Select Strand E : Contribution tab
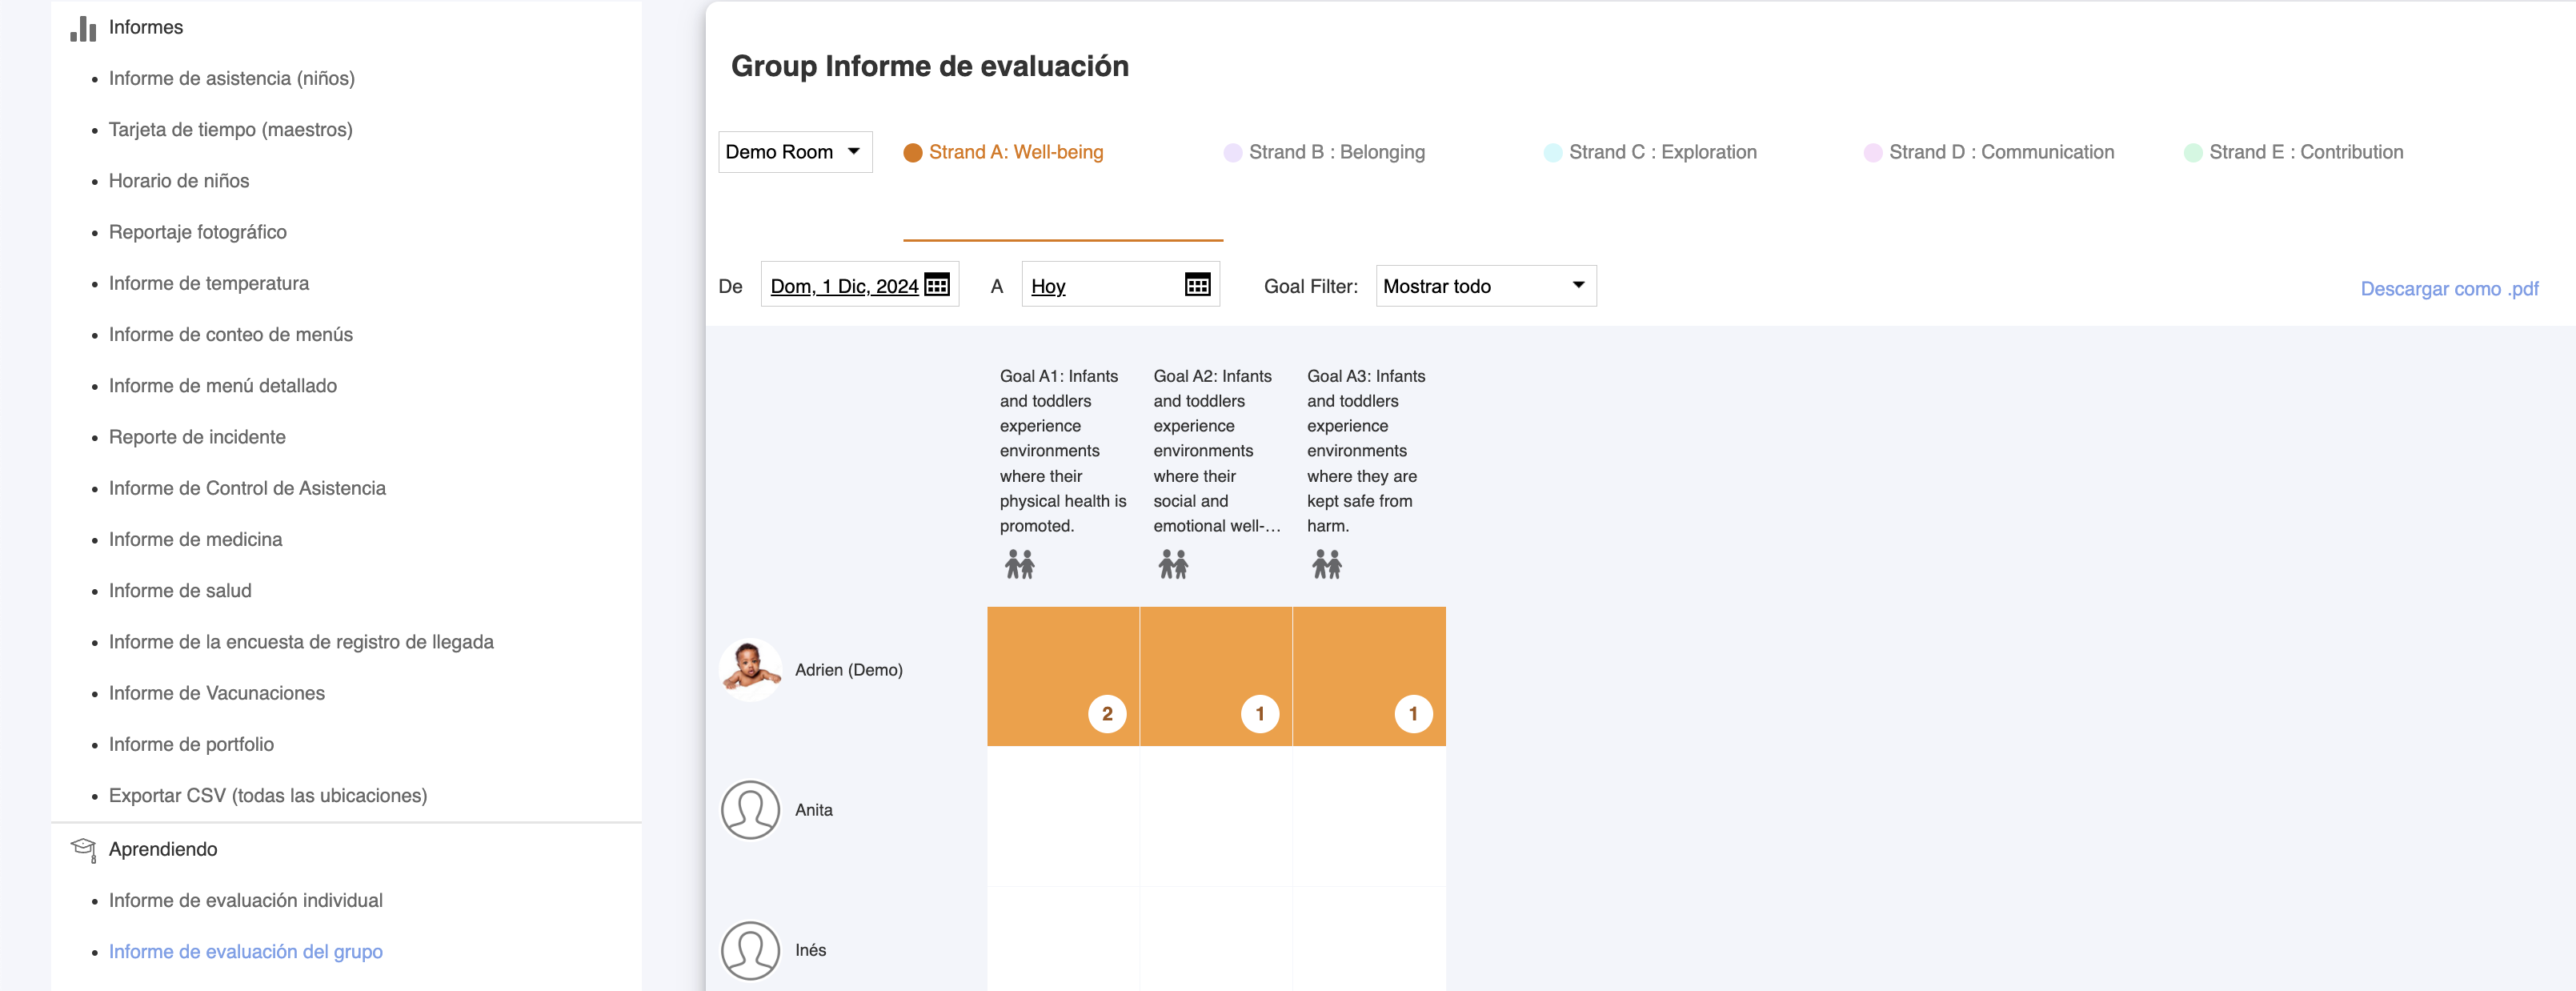 2305,152
